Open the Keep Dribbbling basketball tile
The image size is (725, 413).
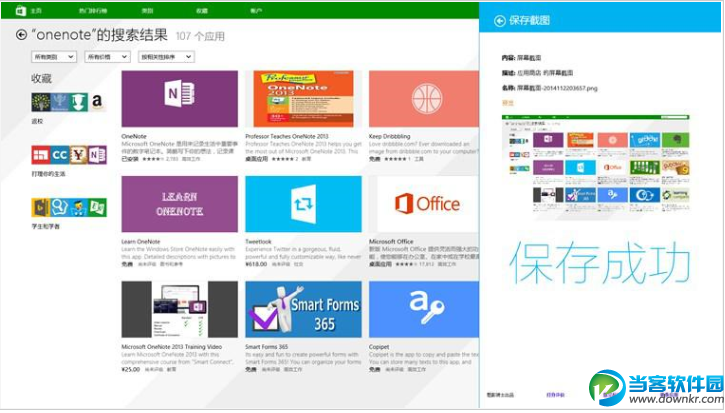(x=424, y=99)
